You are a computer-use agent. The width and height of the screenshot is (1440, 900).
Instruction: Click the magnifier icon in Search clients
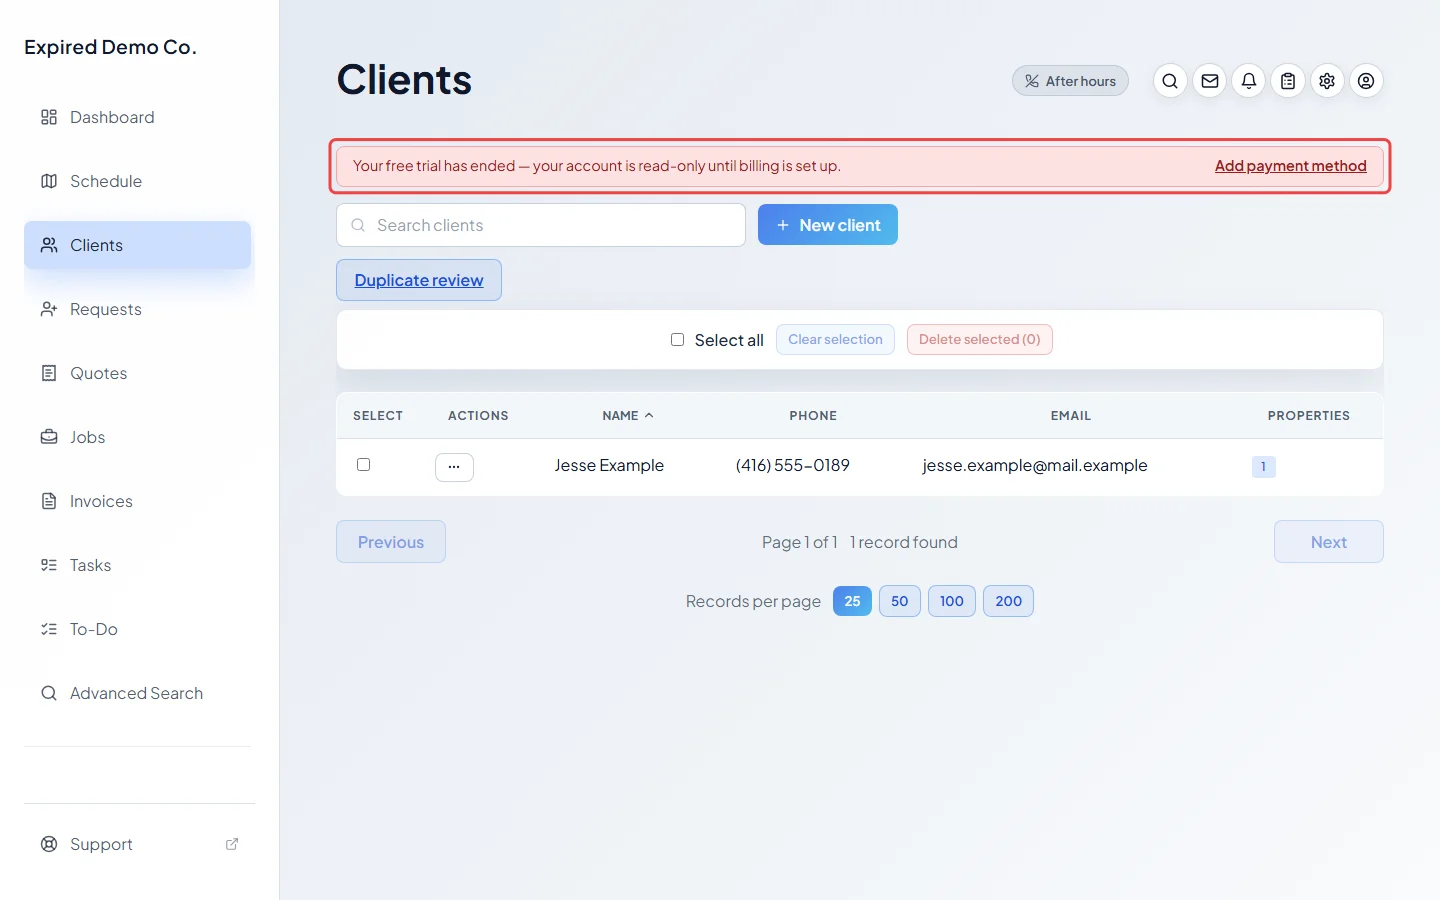point(358,225)
